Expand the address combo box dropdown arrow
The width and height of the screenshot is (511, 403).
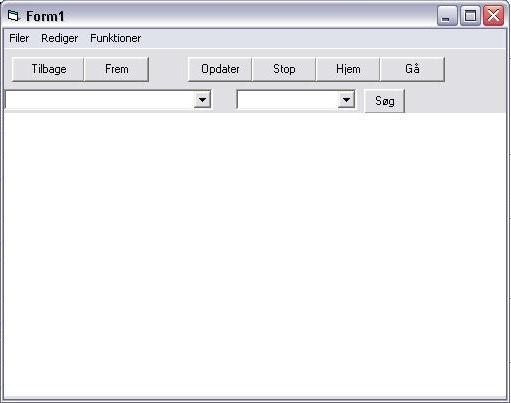[202, 100]
